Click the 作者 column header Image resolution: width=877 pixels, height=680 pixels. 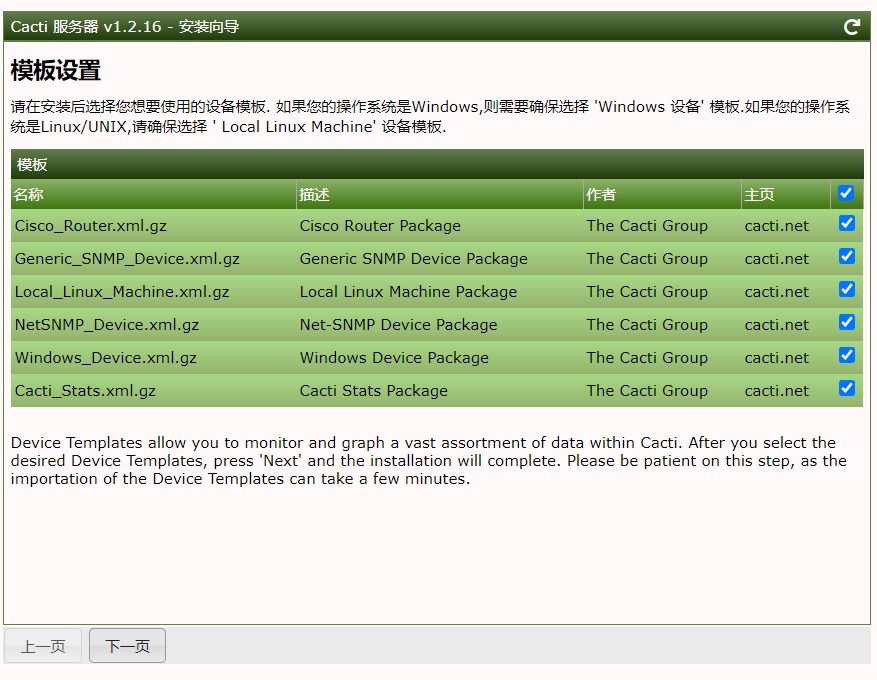point(601,195)
